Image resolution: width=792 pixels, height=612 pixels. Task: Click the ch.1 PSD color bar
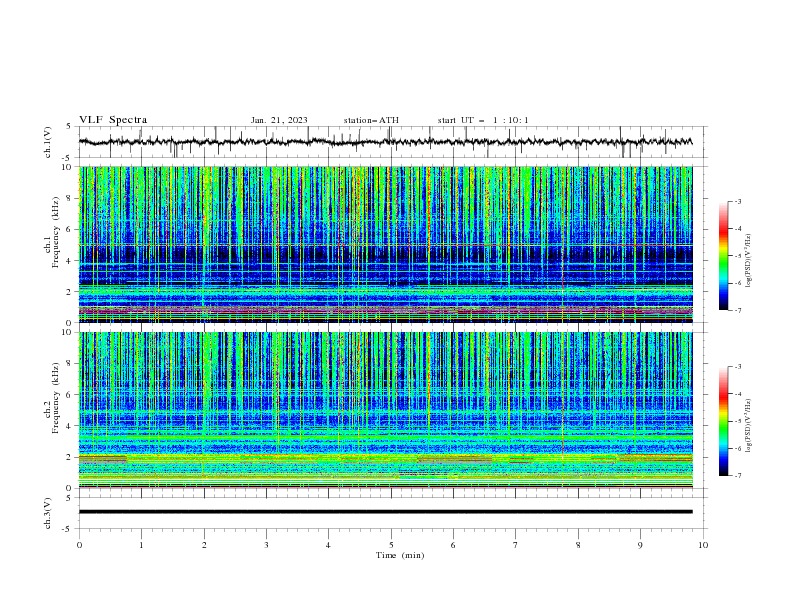(723, 256)
